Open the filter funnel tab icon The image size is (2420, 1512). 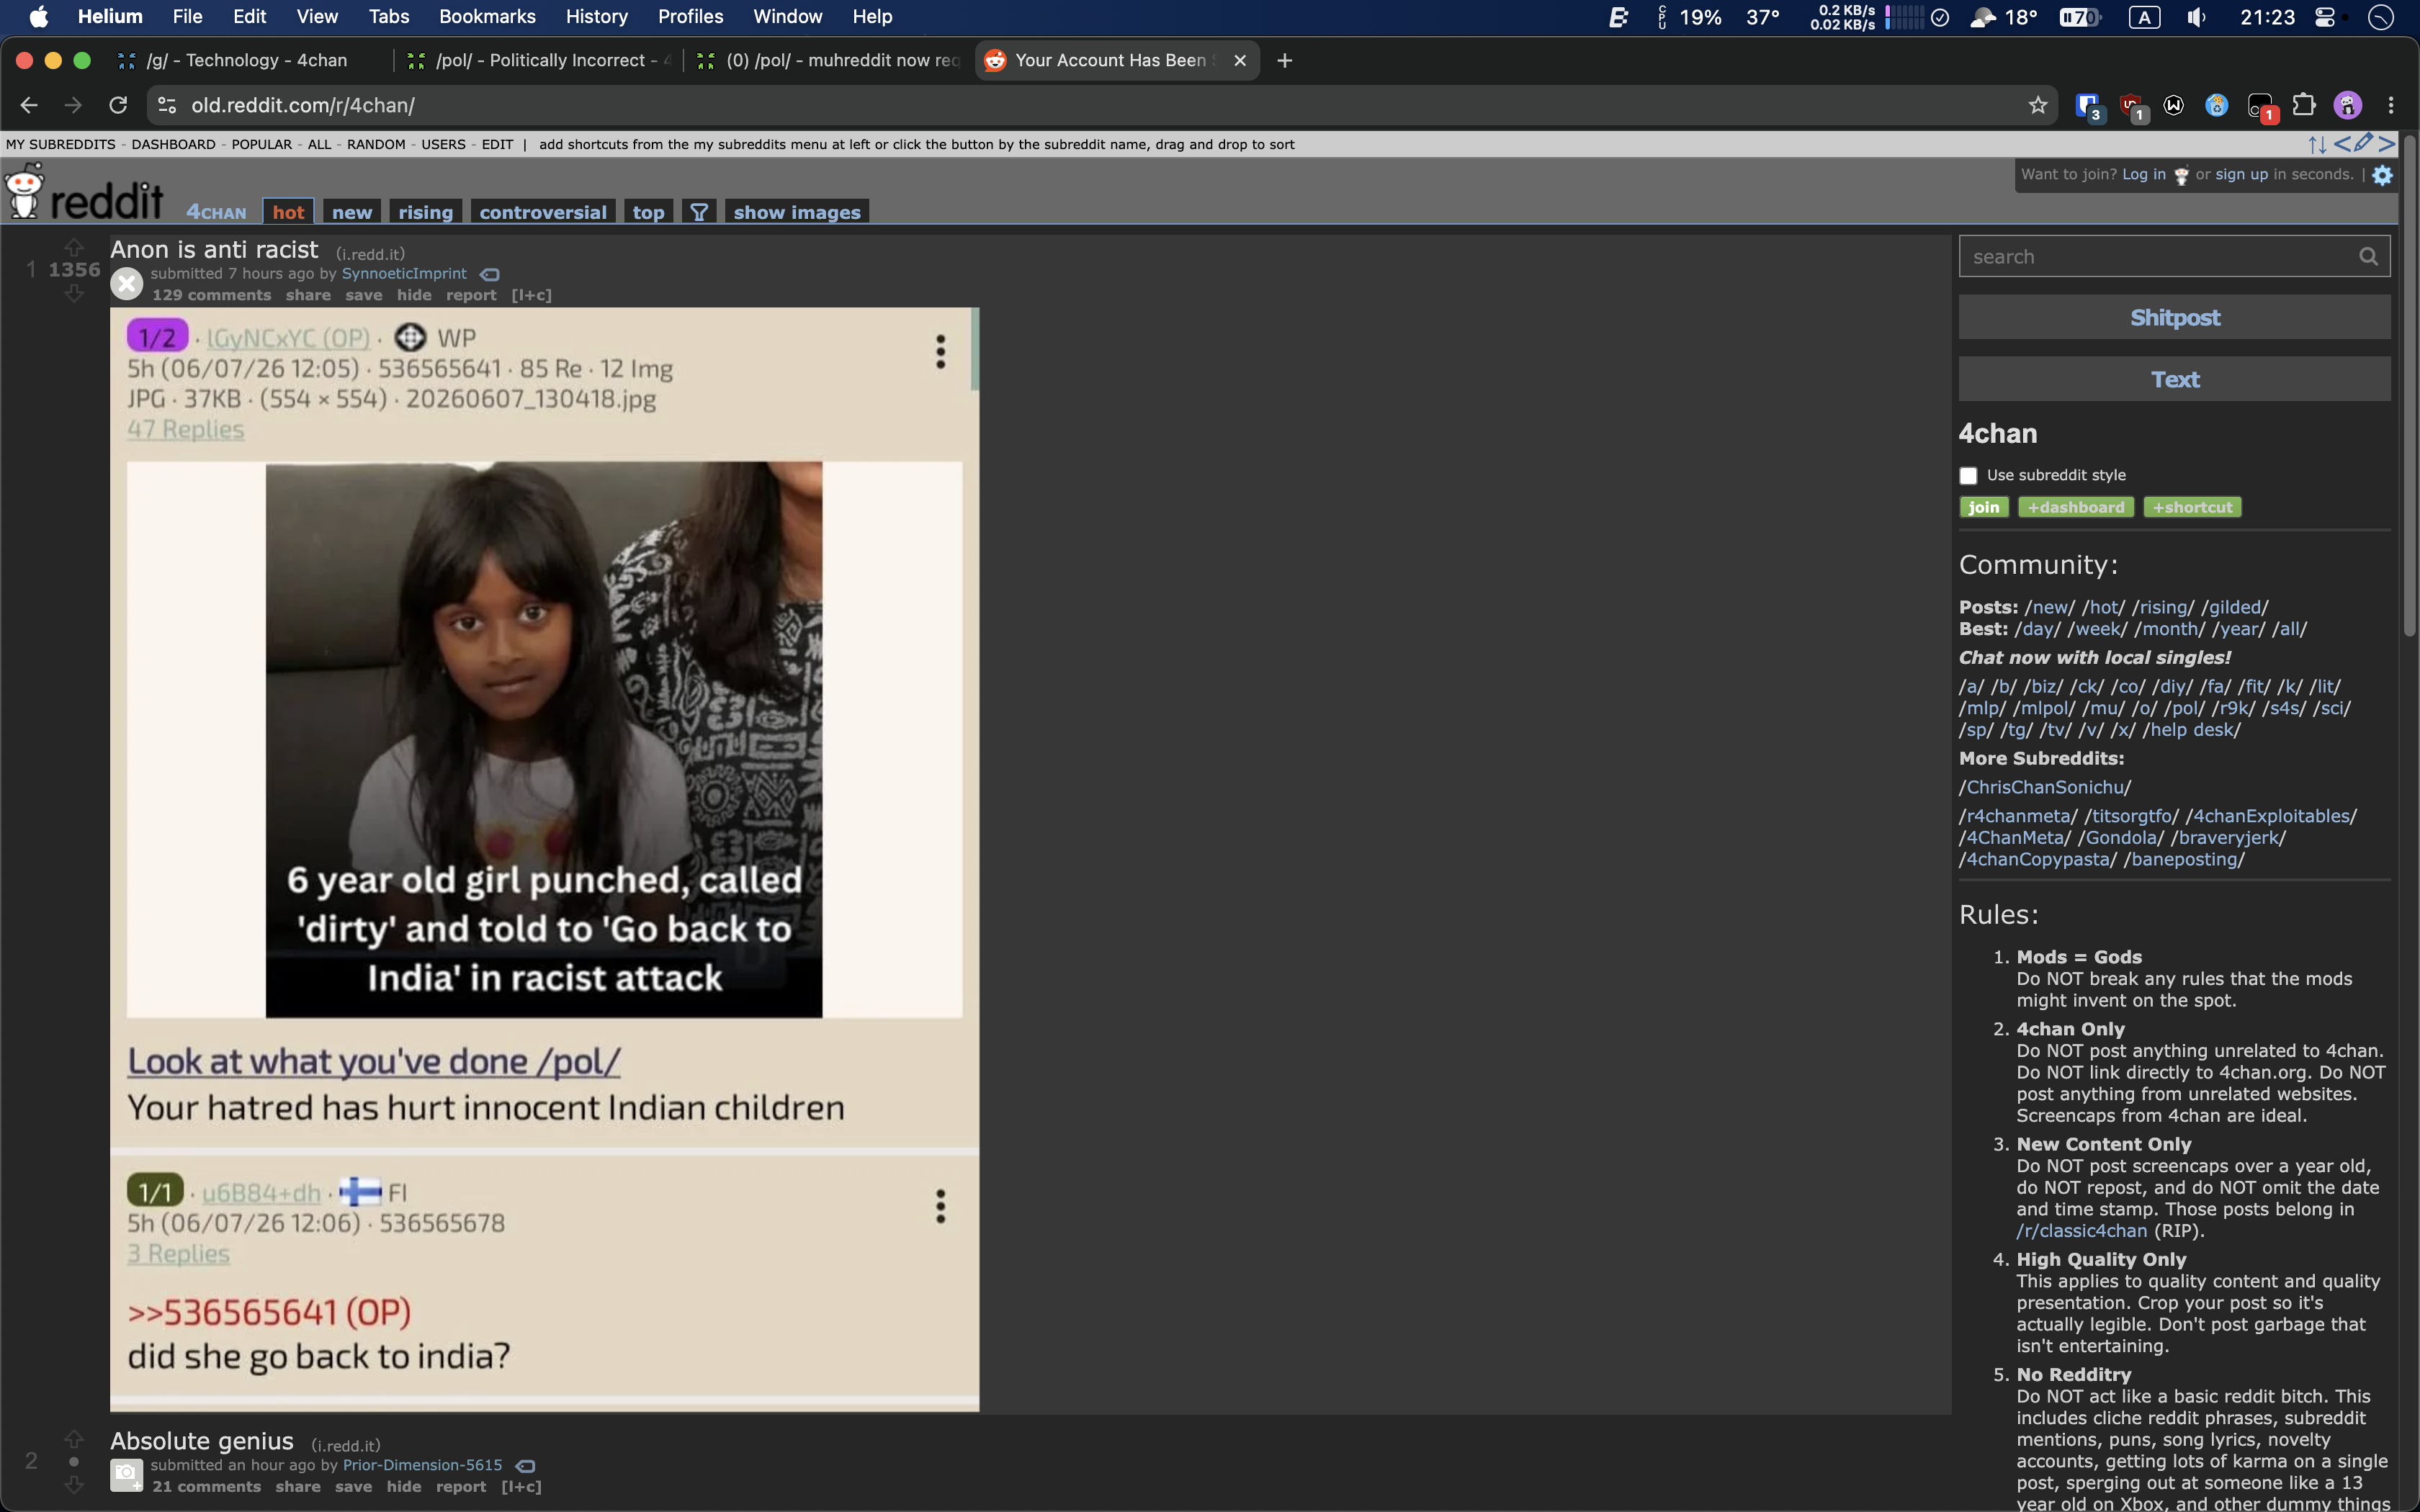699,212
